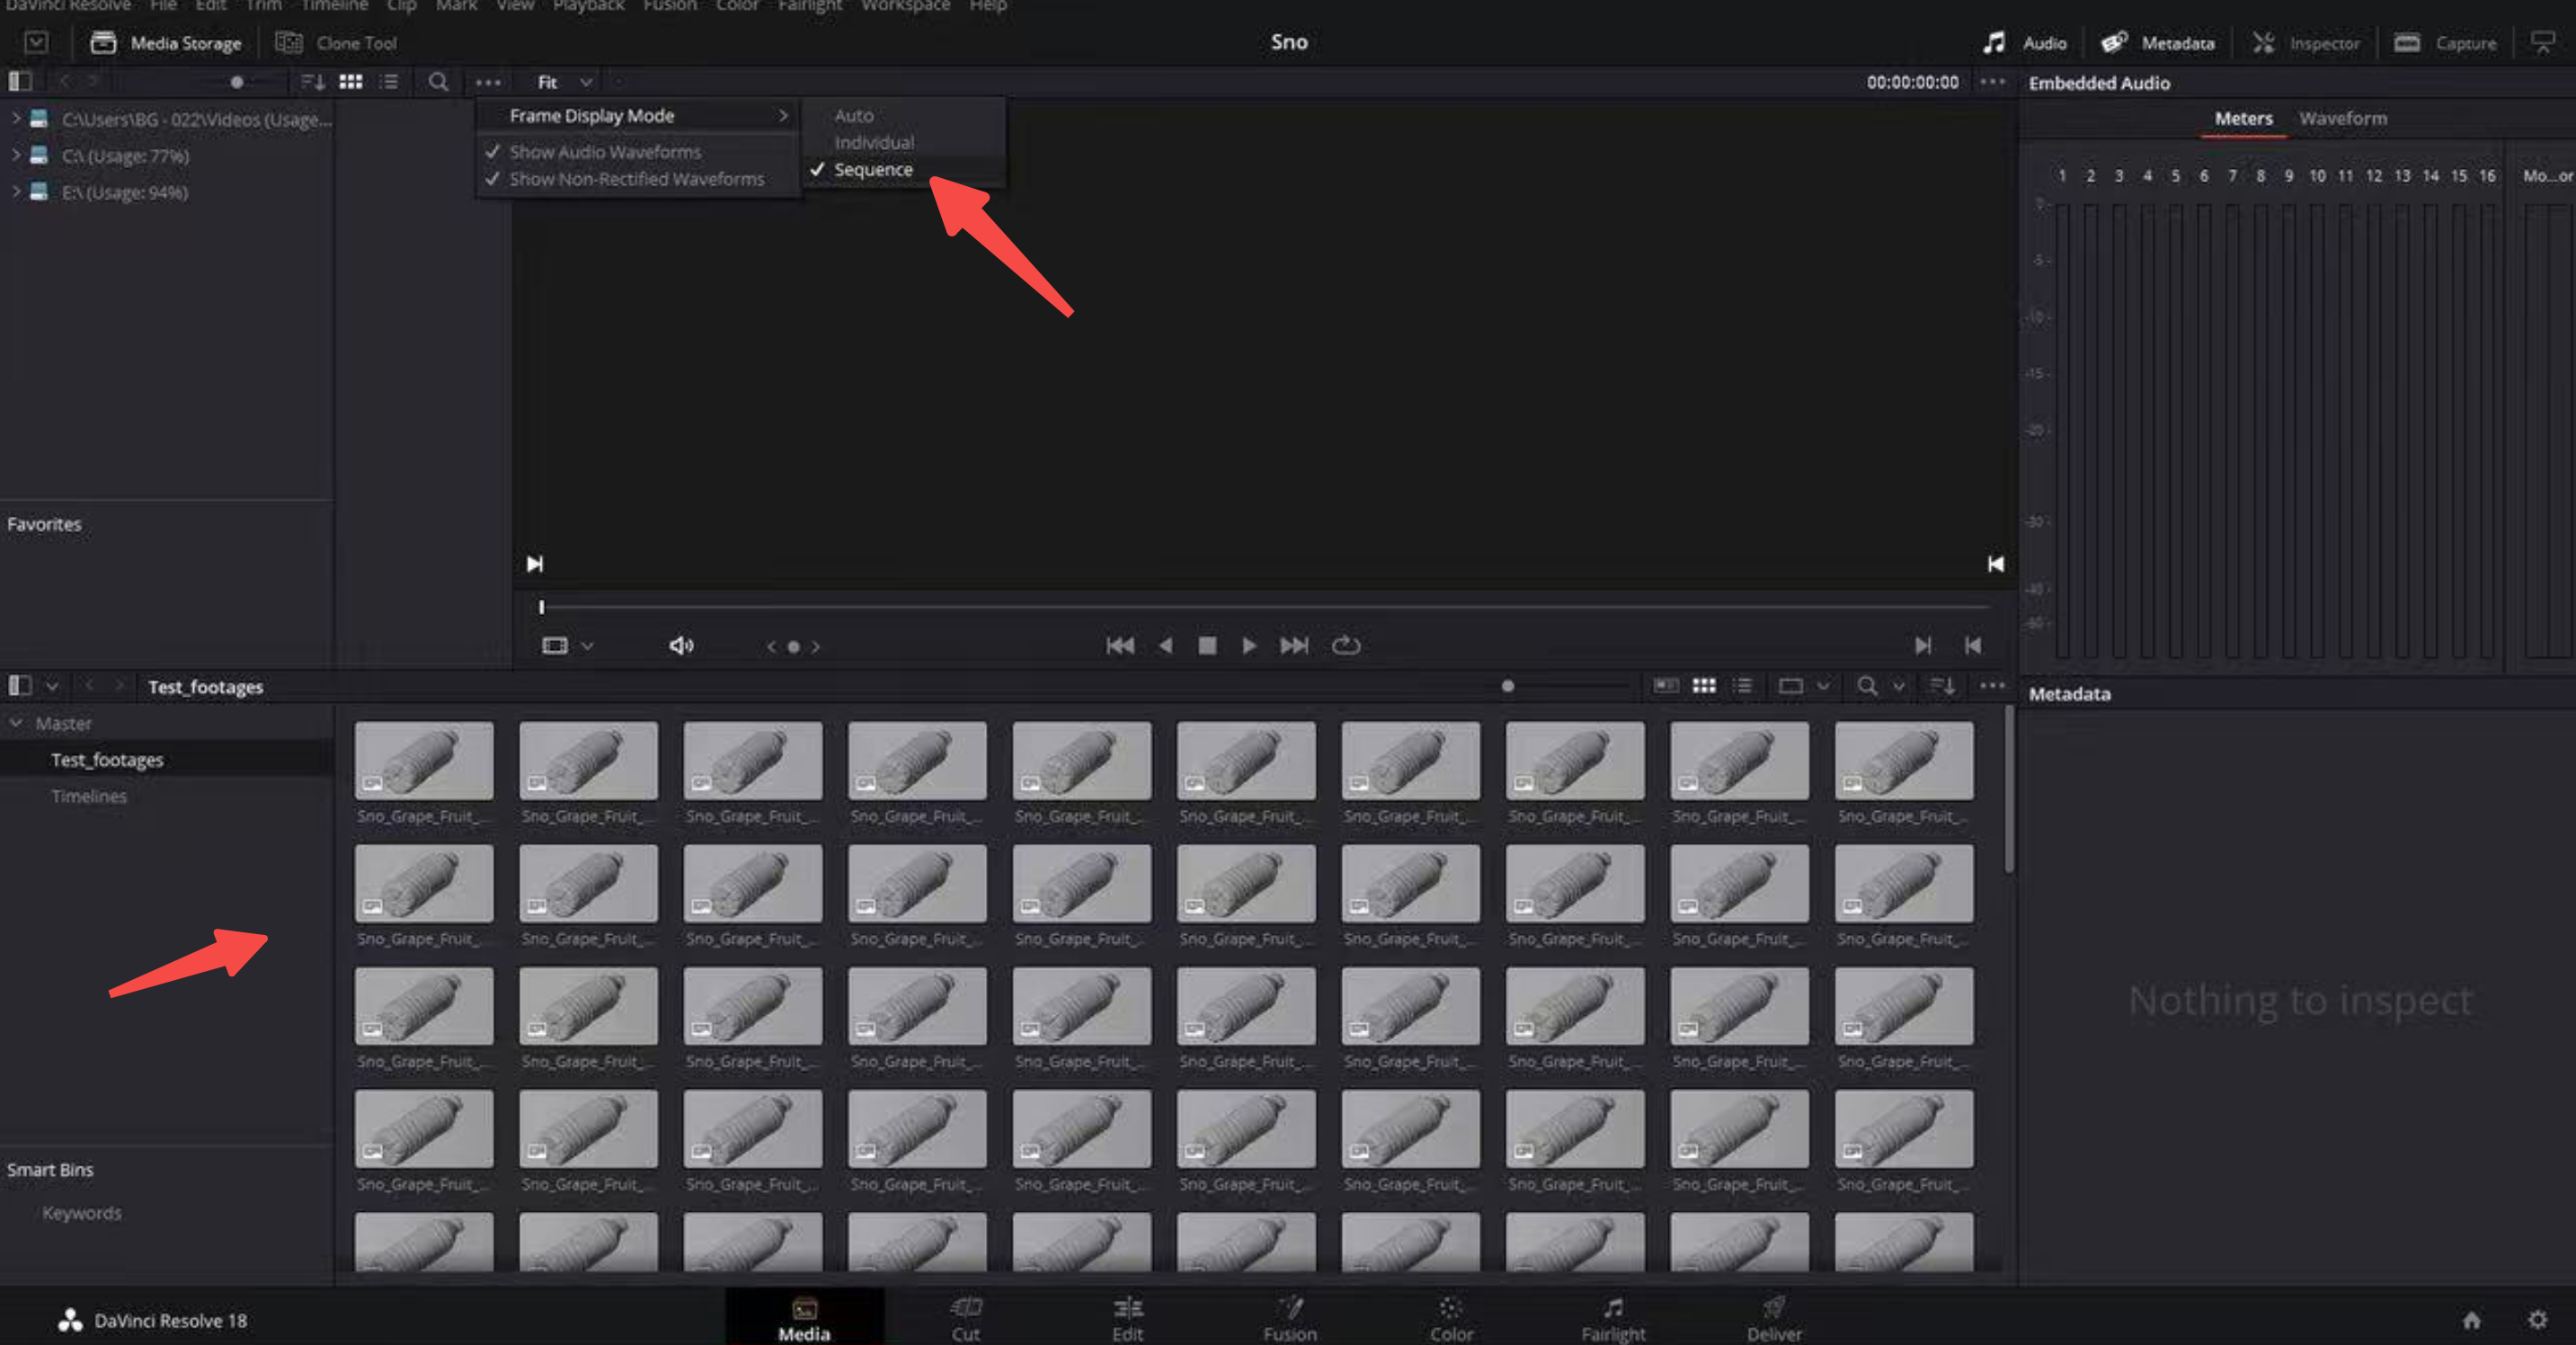Screen dimensions: 2576x1345
Task: Open the Deliver page
Action: (x=1773, y=1318)
